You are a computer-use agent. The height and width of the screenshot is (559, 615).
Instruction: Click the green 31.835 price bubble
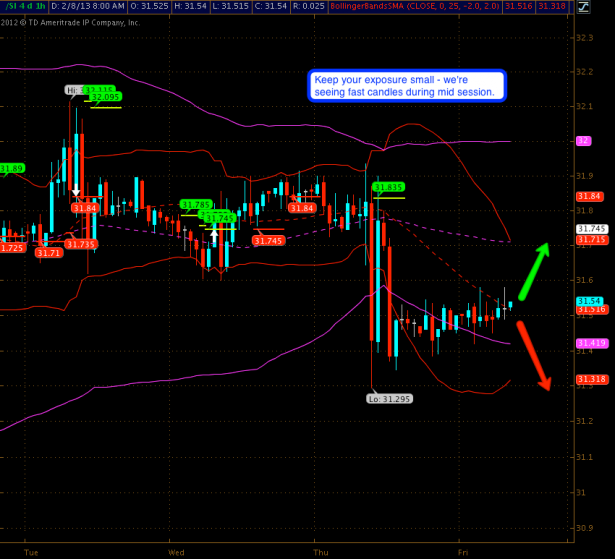(388, 187)
